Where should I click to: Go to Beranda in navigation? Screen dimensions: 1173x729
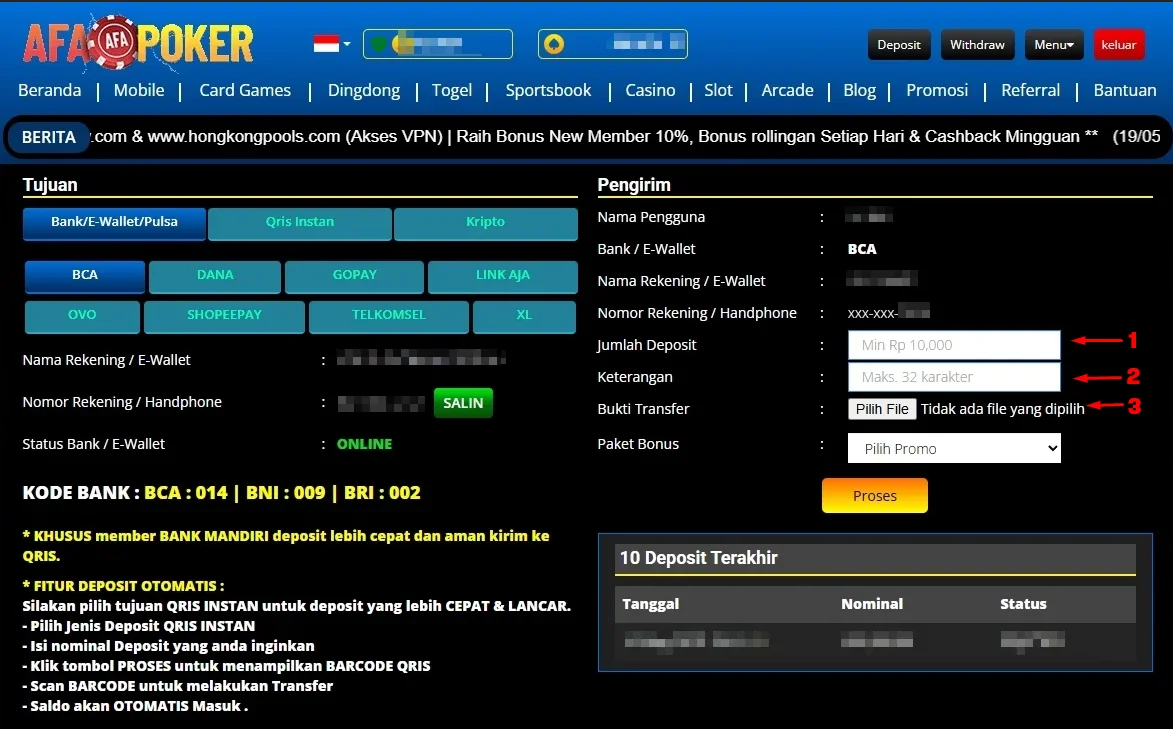click(x=49, y=91)
